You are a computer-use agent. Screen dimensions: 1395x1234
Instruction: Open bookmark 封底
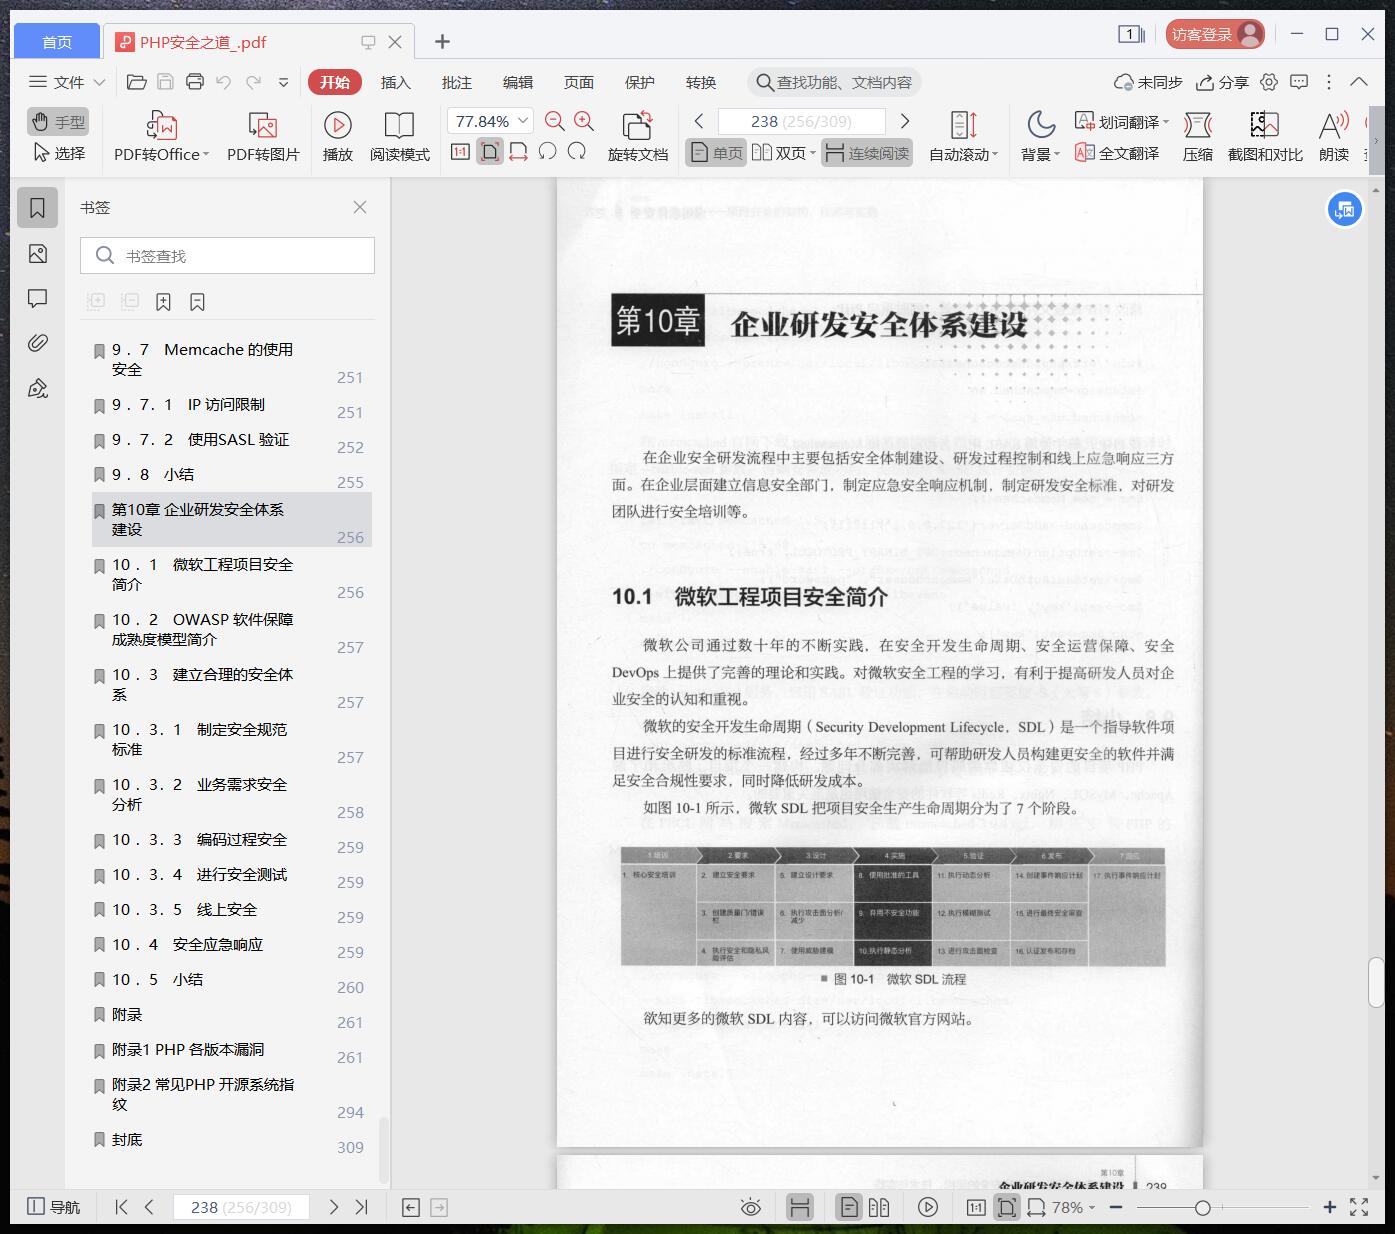(231, 1140)
